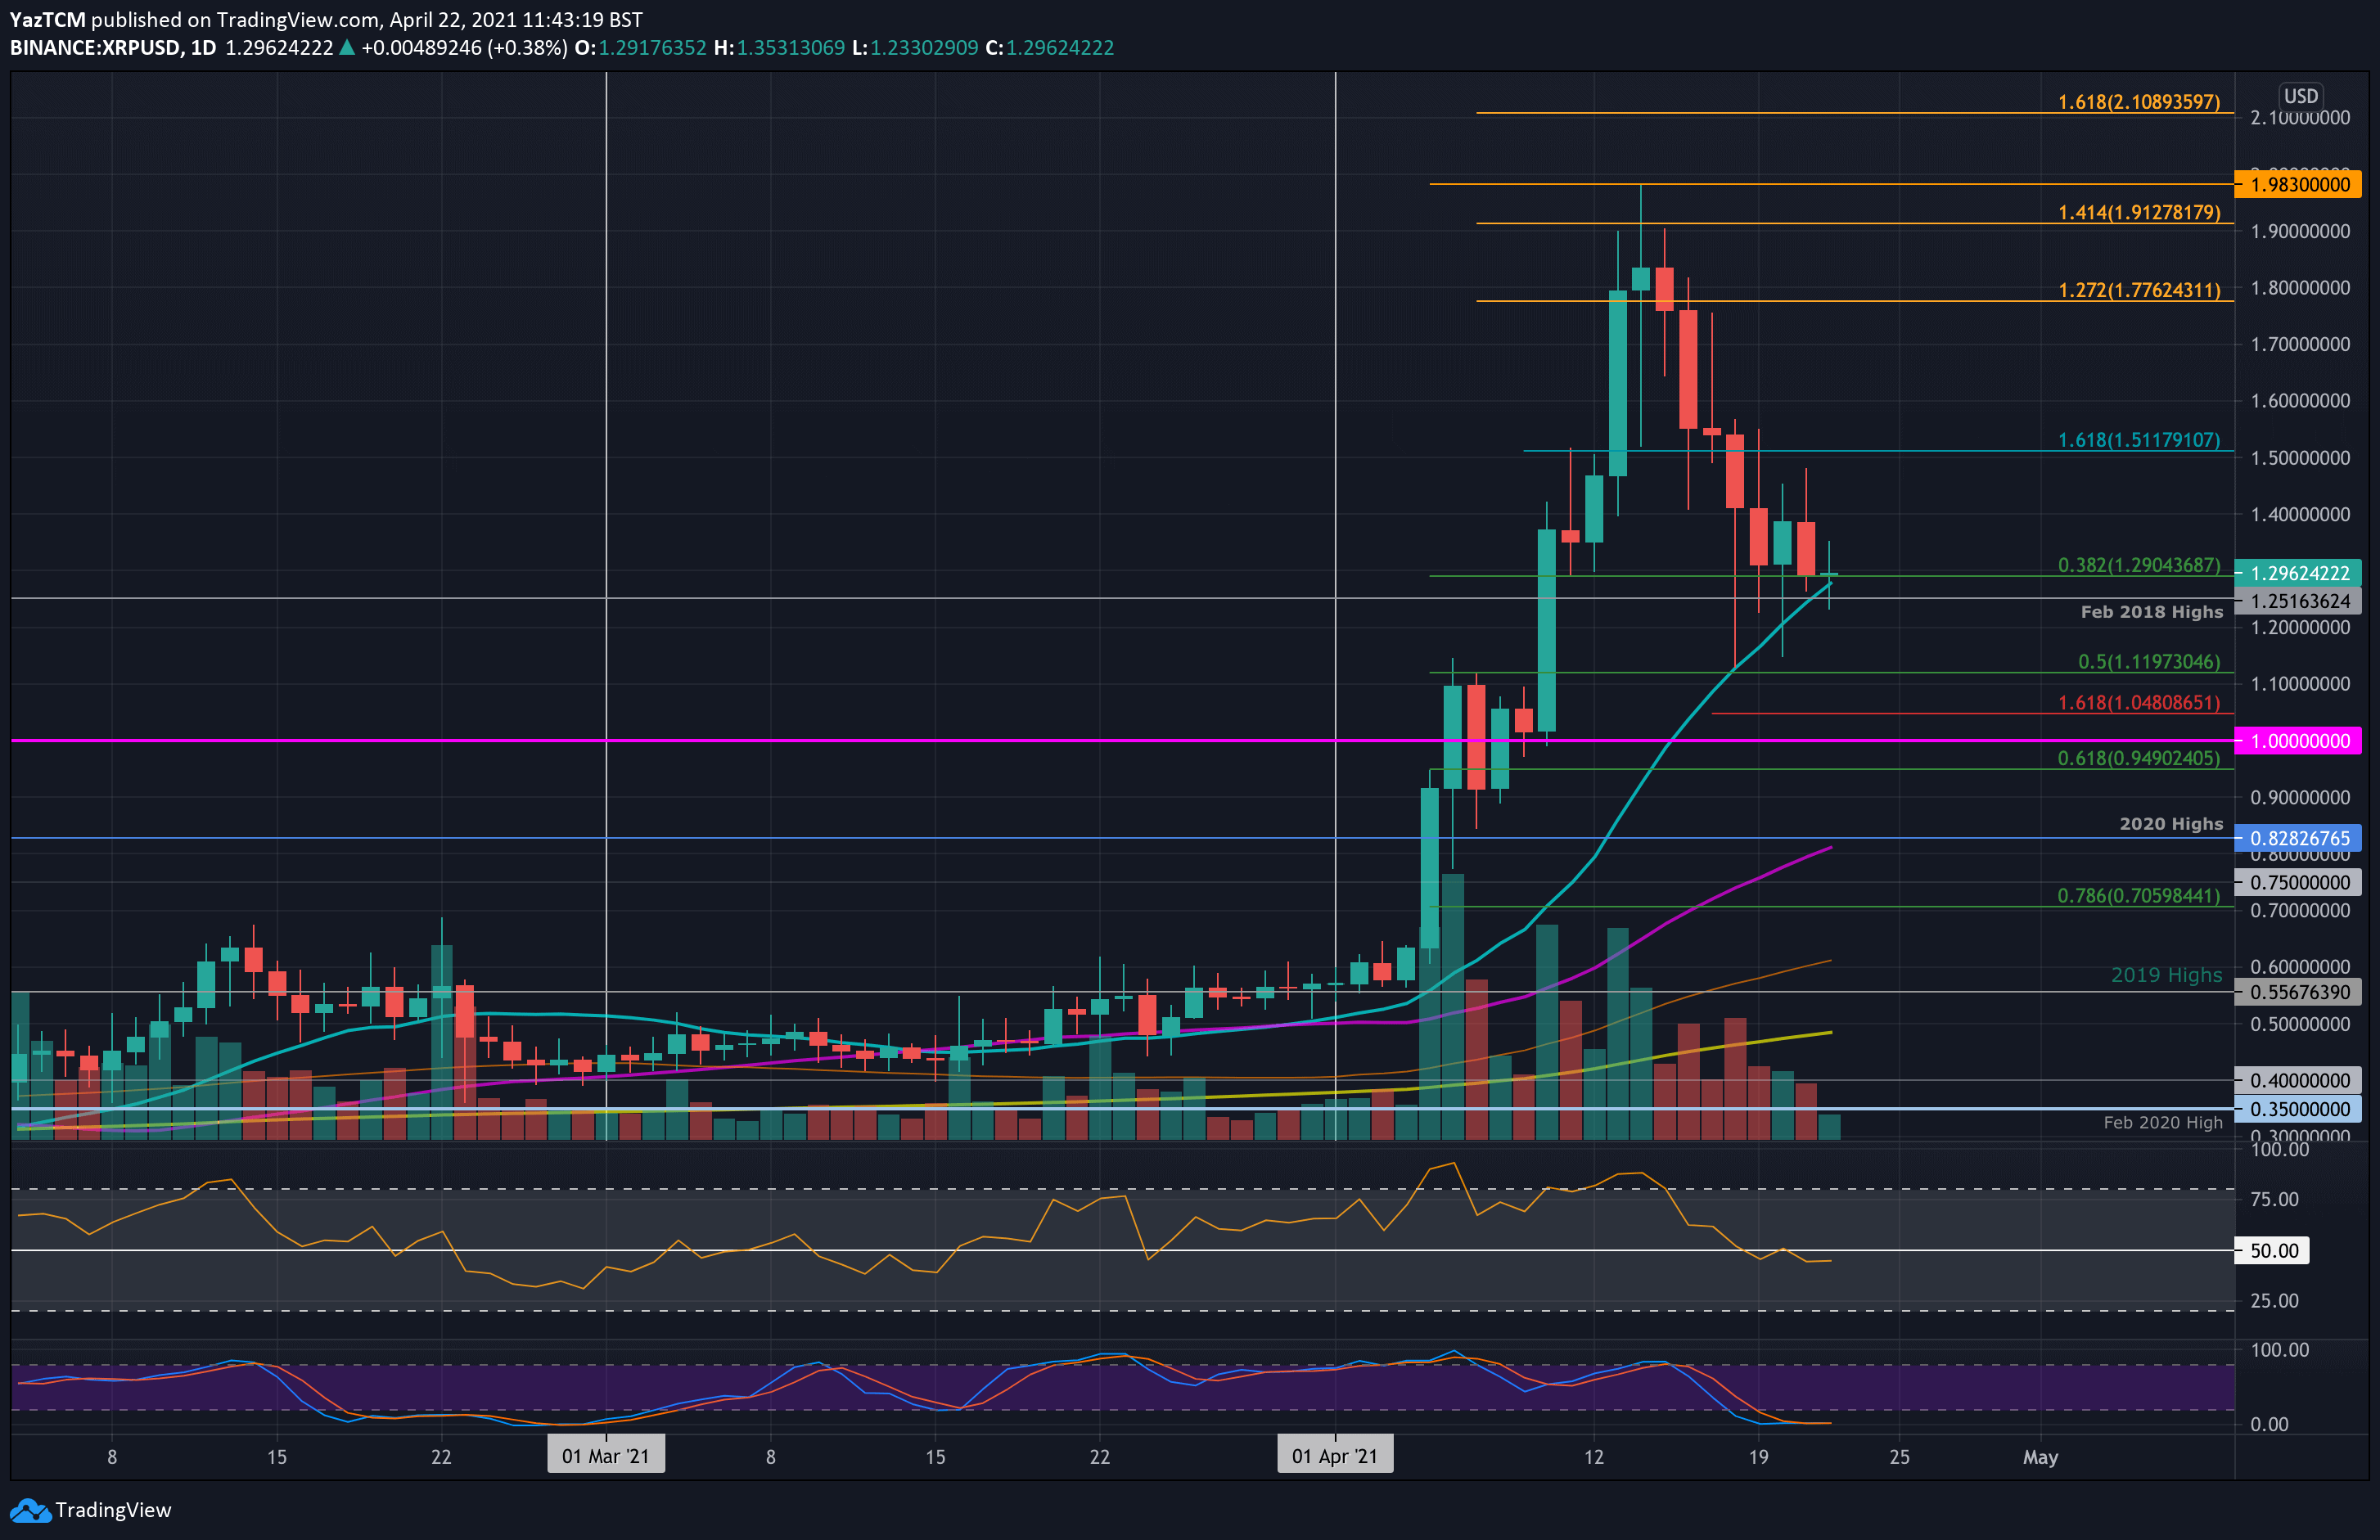Click the 0.35000000 price label
Viewport: 2380px width, 1540px height.
2298,1109
